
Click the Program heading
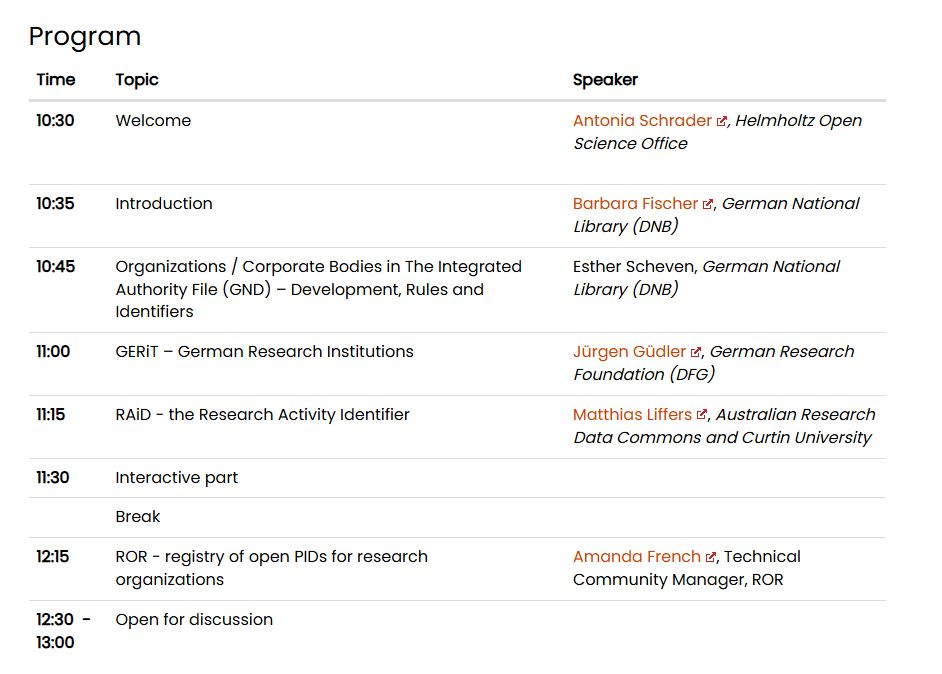tap(84, 36)
